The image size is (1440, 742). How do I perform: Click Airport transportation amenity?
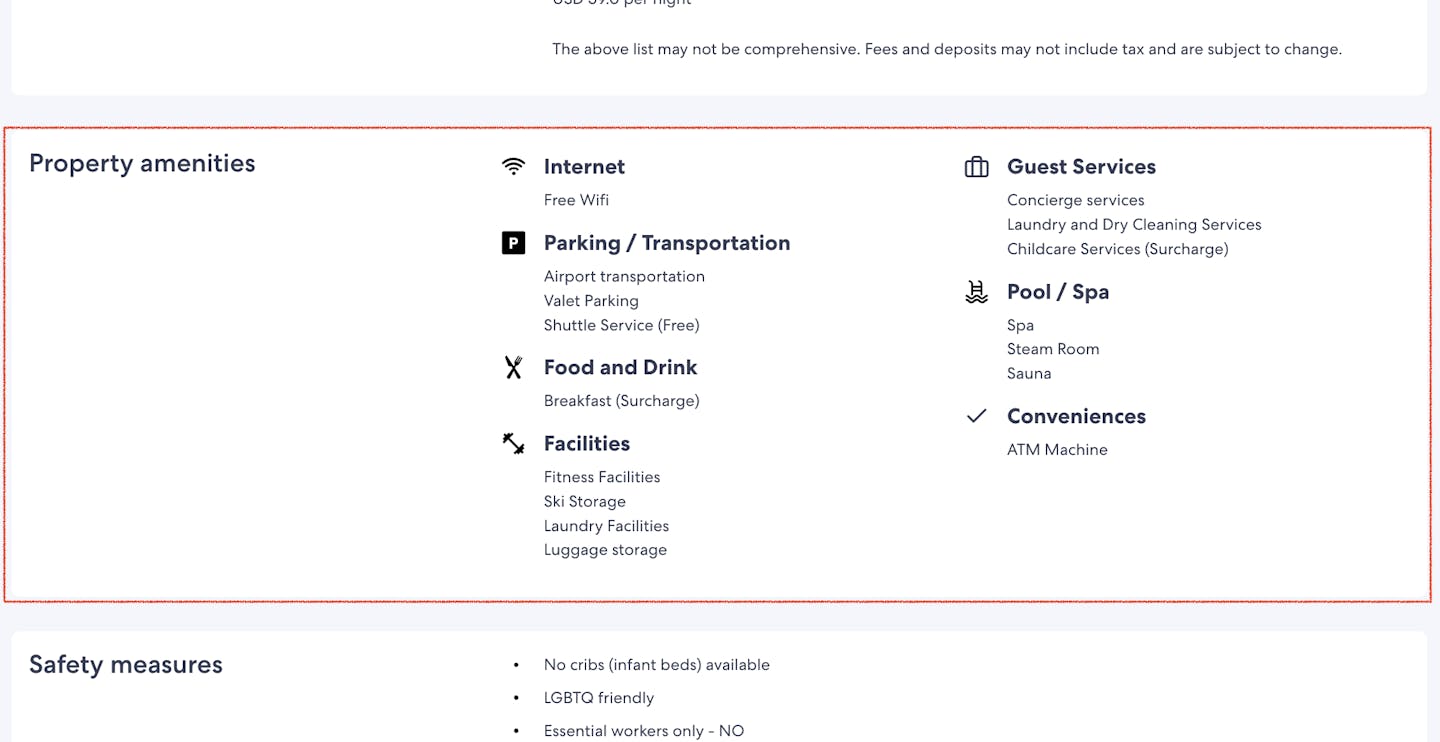[x=624, y=276]
